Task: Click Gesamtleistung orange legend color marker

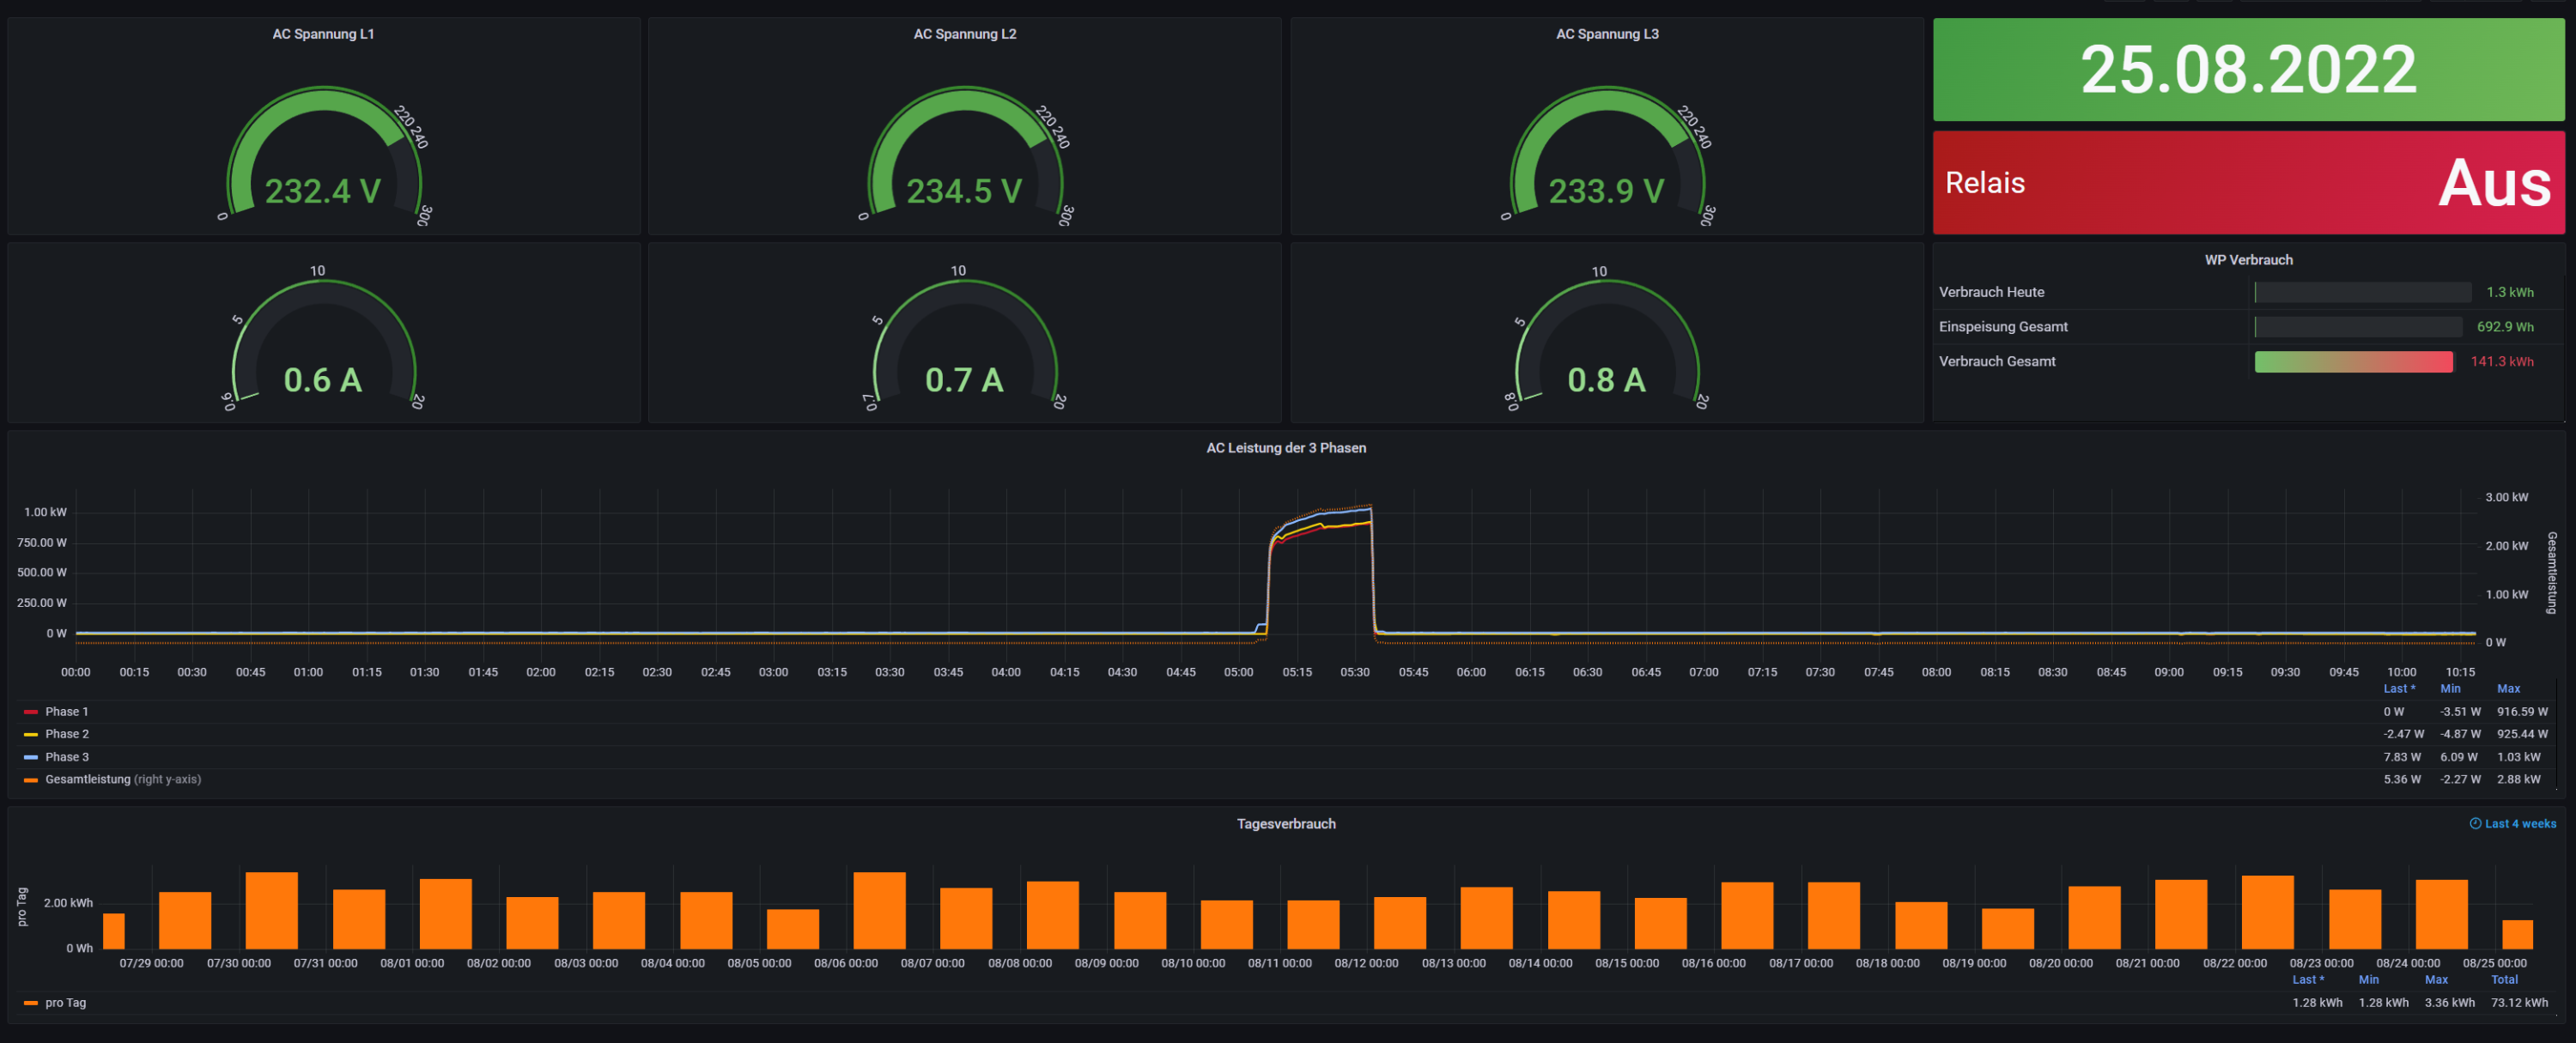Action: pos(31,780)
